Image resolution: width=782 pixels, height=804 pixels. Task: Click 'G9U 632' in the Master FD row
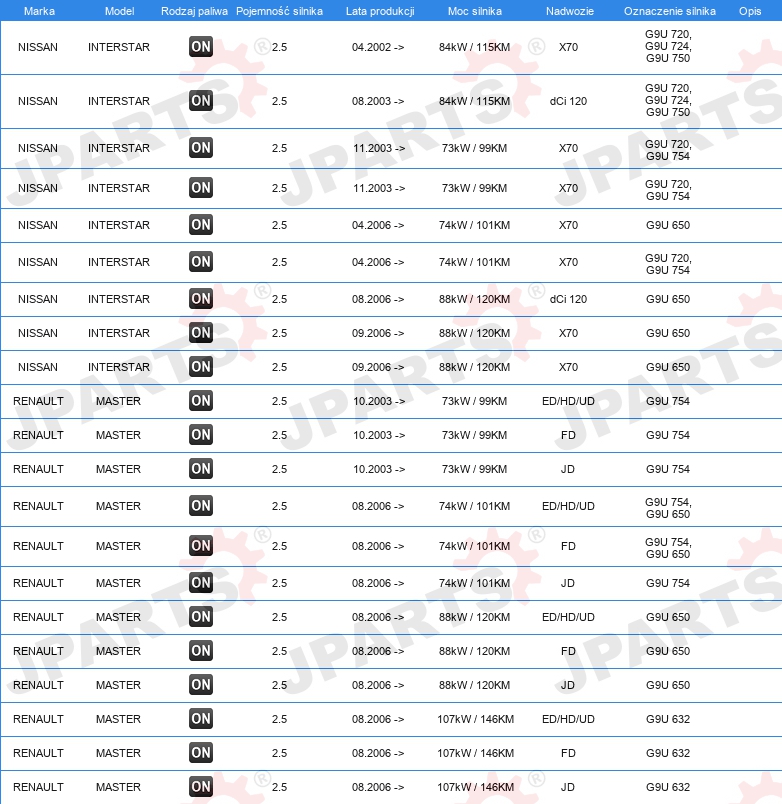[668, 753]
